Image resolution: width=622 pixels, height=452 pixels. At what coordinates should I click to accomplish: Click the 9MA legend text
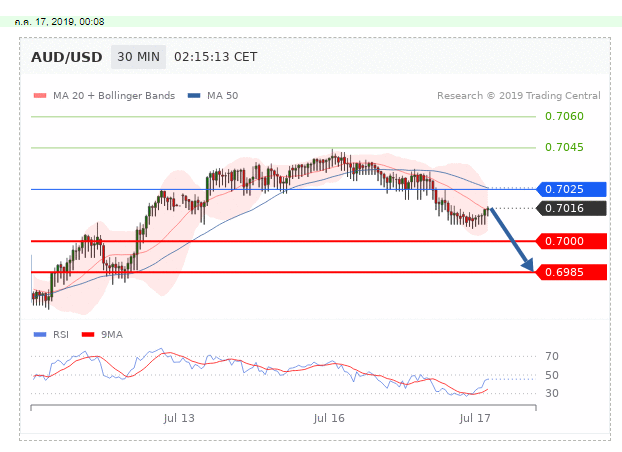tap(112, 335)
